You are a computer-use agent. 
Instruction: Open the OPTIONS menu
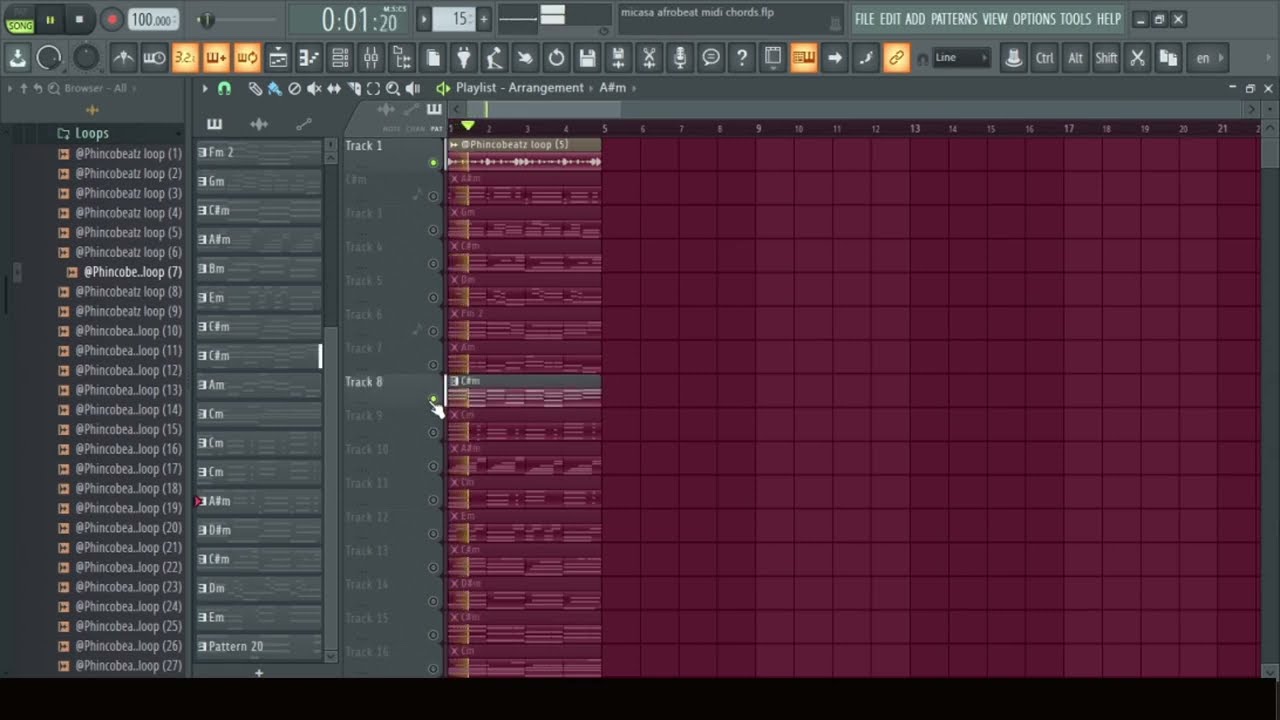1034,19
